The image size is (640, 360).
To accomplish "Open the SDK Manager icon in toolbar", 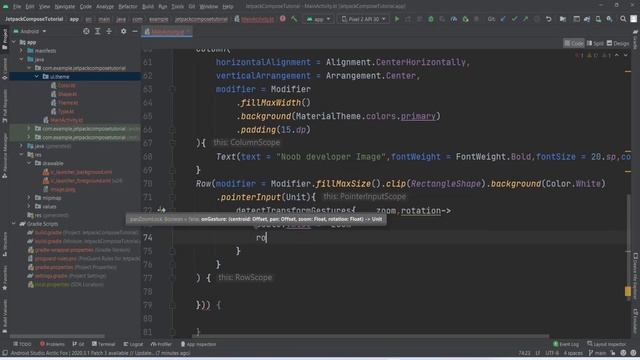I will pos(609,19).
